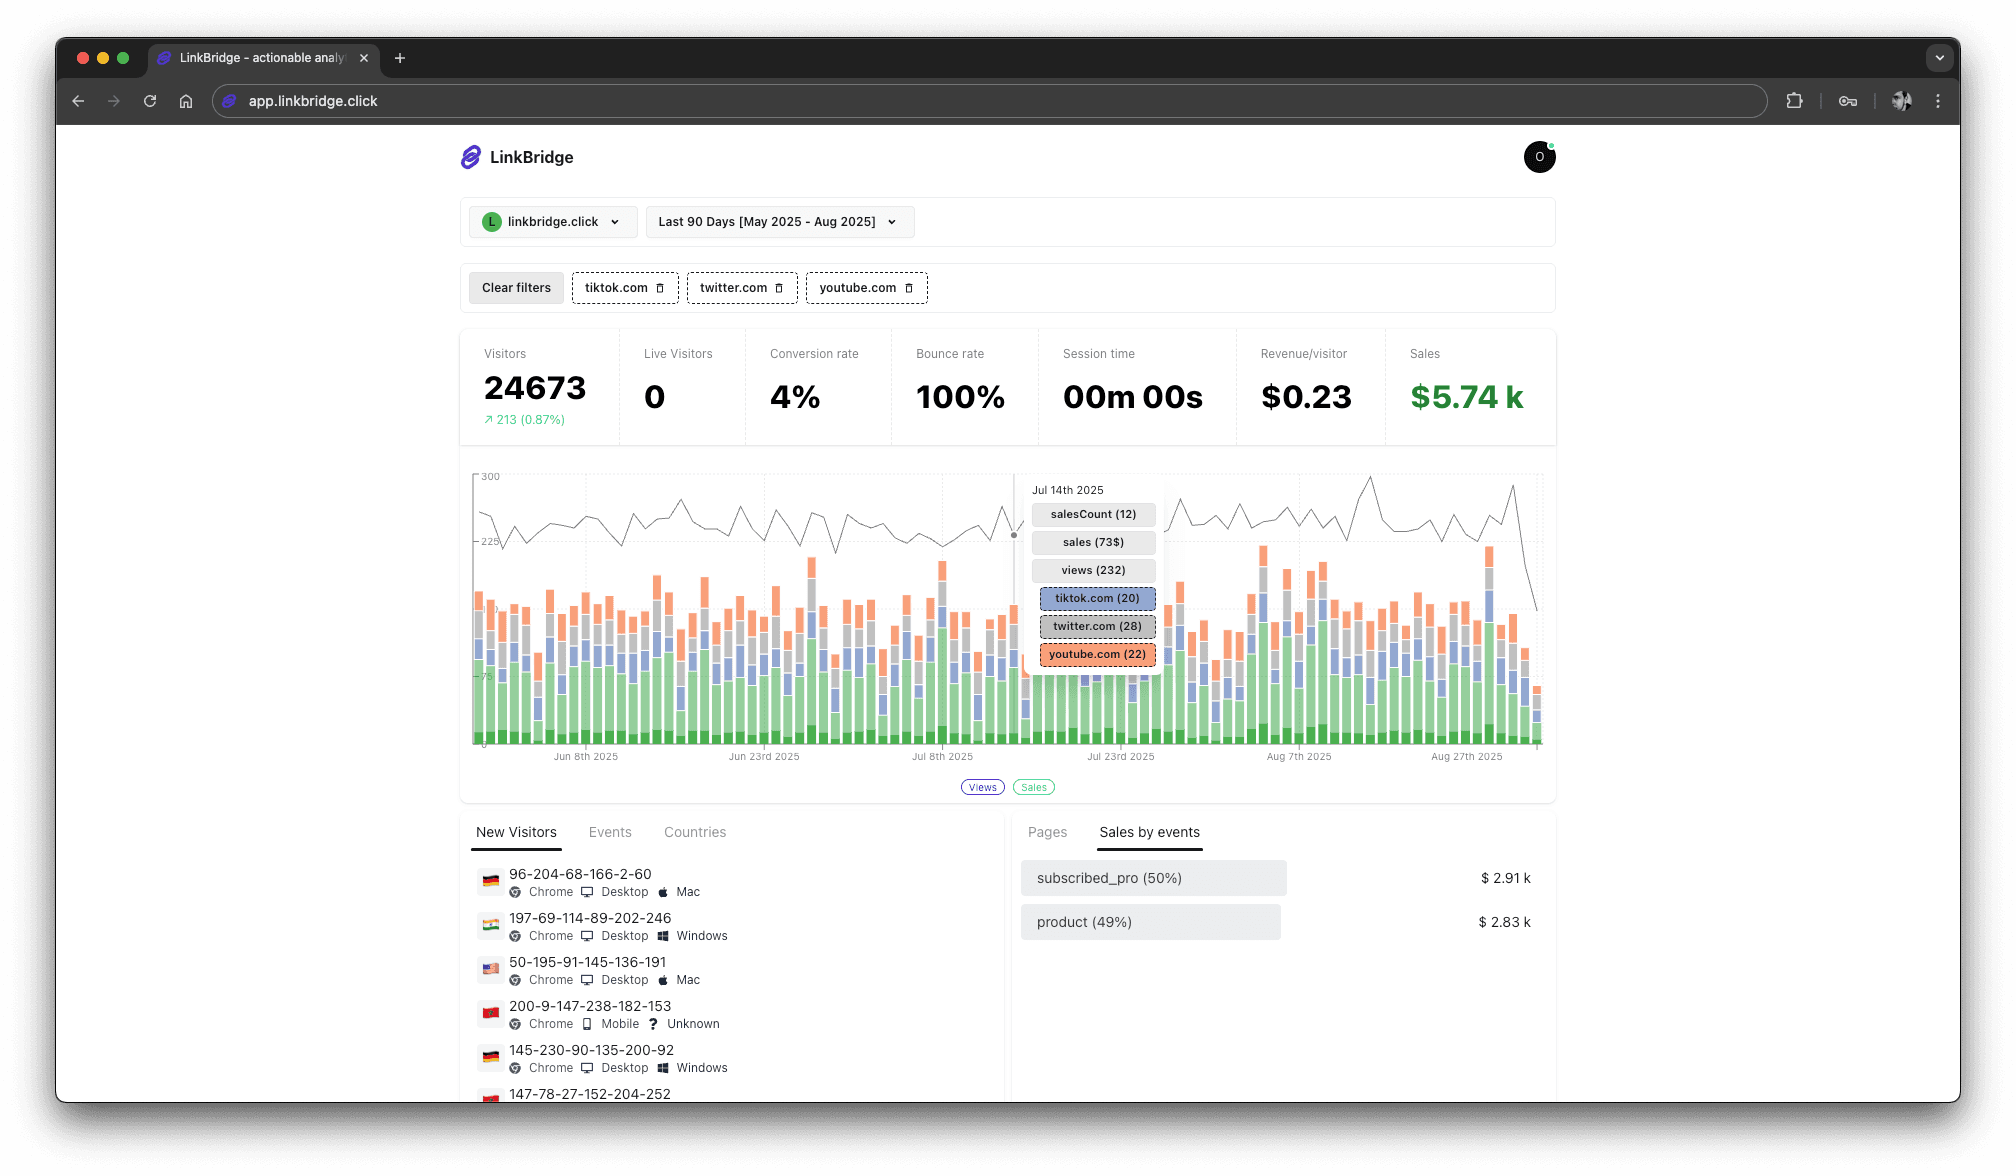Toggle the tiktok.com legend in chart tooltip
2016x1176 pixels.
(x=1097, y=598)
